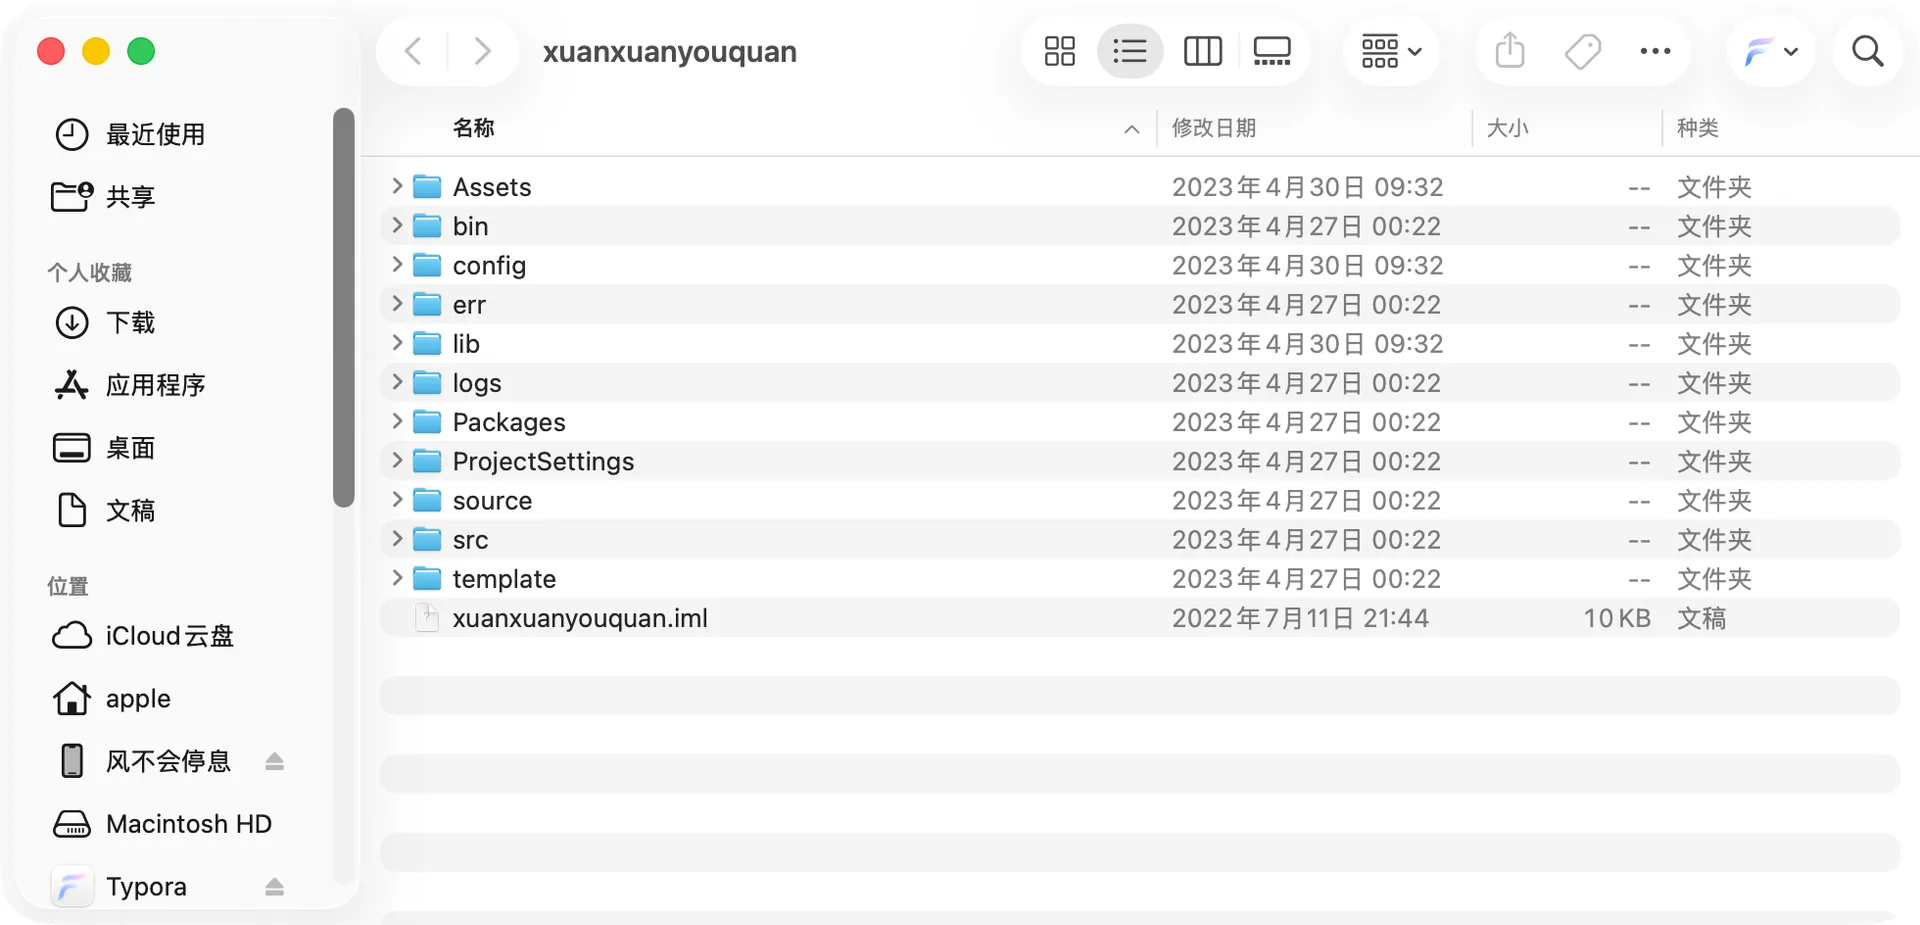Switch to list view
This screenshot has height=925, width=1920.
(1130, 51)
